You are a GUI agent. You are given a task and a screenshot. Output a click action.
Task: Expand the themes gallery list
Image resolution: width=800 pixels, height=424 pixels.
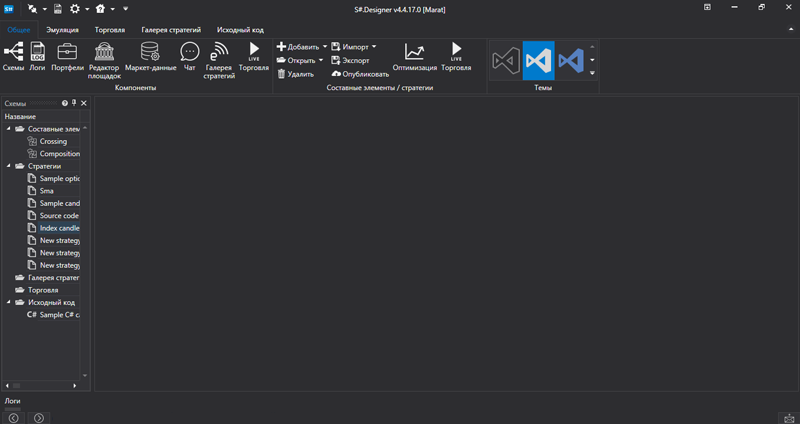click(x=592, y=73)
